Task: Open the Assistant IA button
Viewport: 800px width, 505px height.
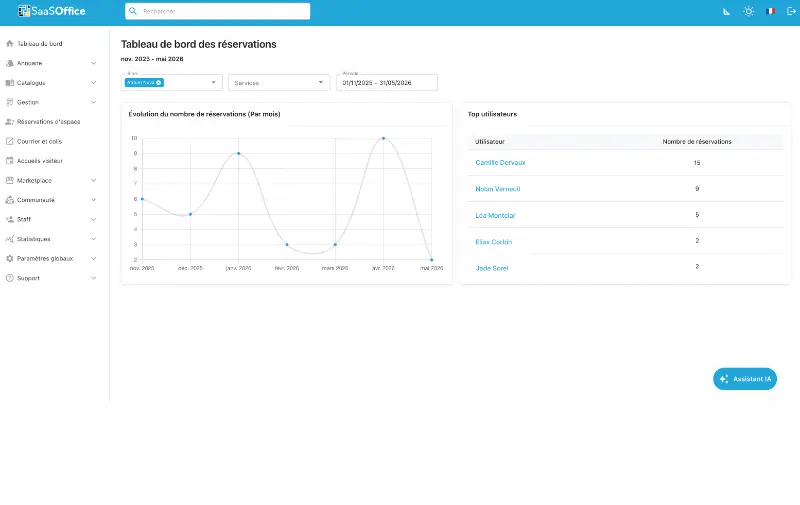Action: (x=745, y=379)
